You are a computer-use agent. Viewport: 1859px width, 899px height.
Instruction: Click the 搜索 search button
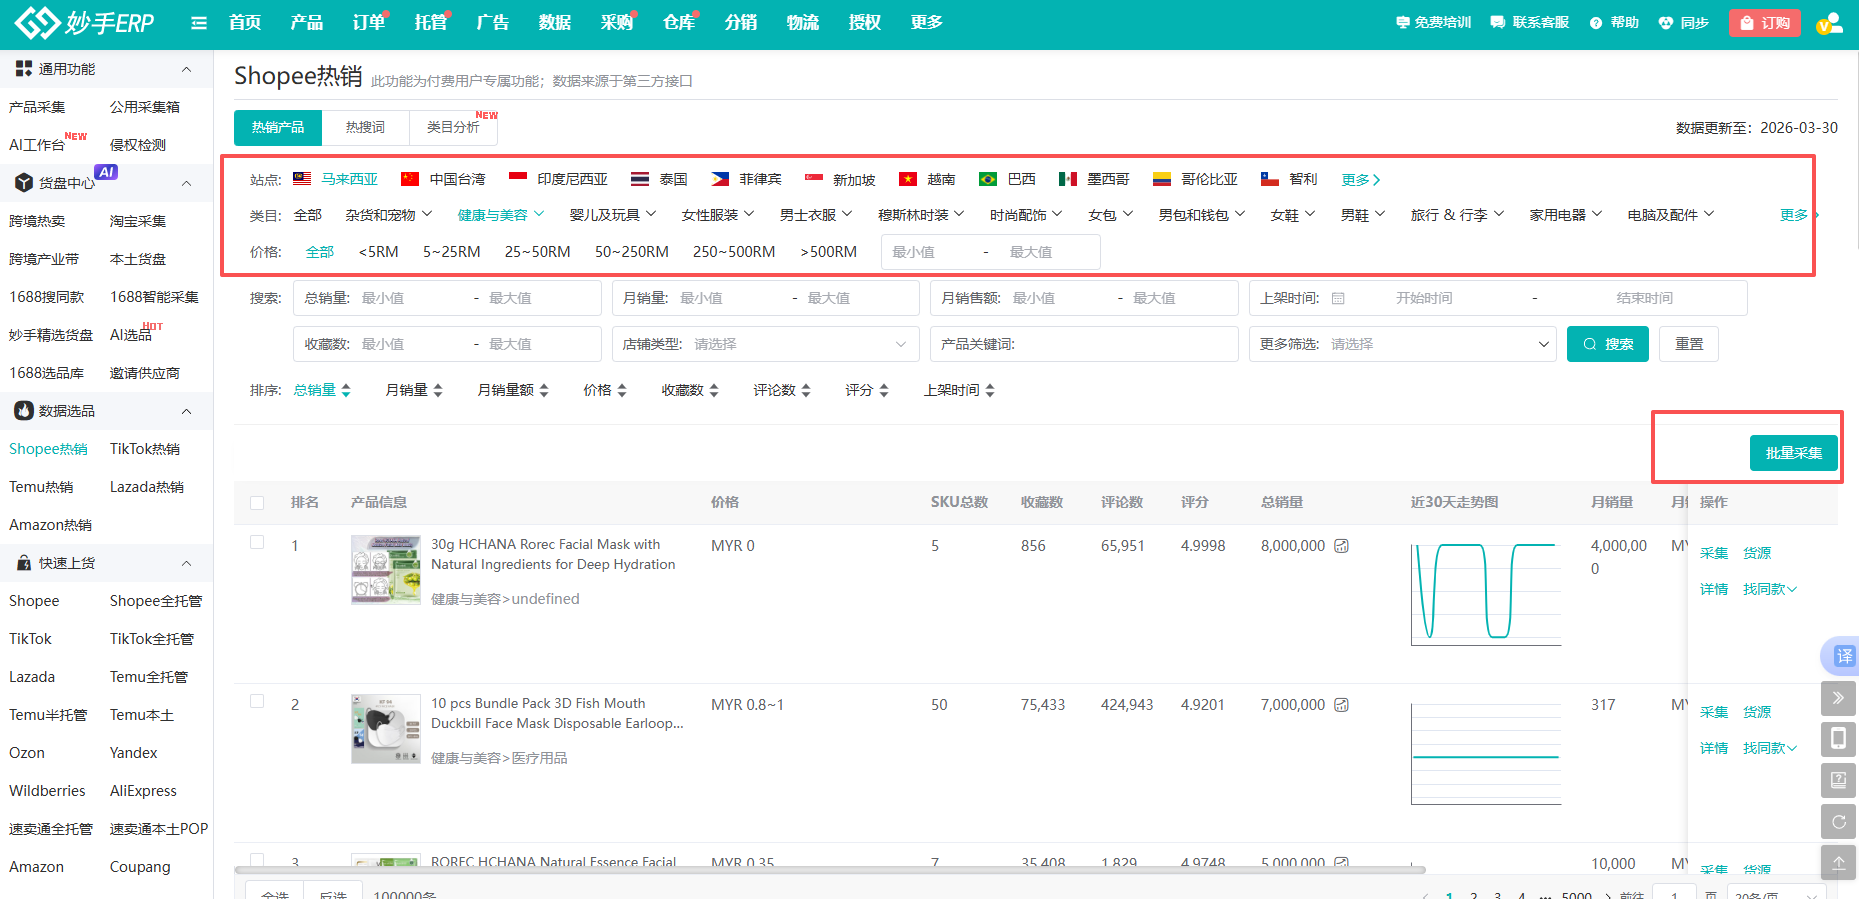coord(1607,344)
